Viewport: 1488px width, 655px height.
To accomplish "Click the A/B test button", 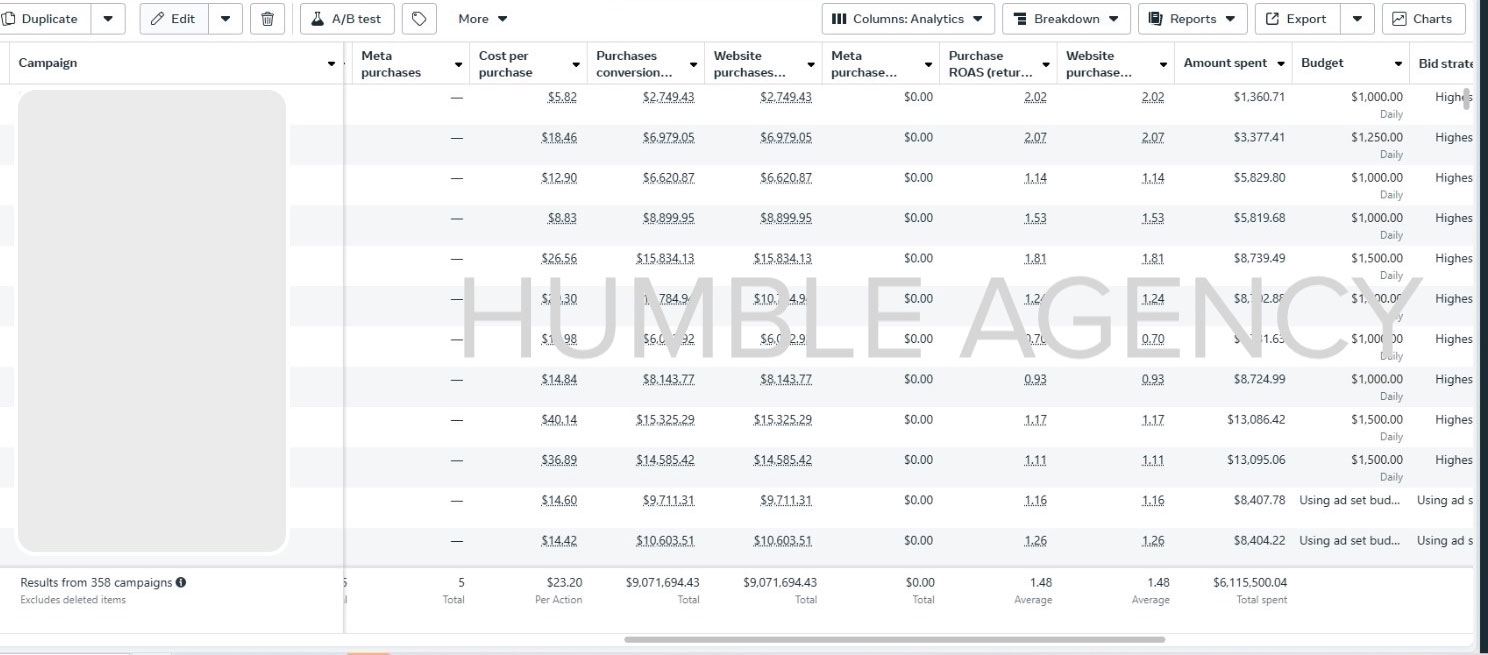I will pos(347,19).
